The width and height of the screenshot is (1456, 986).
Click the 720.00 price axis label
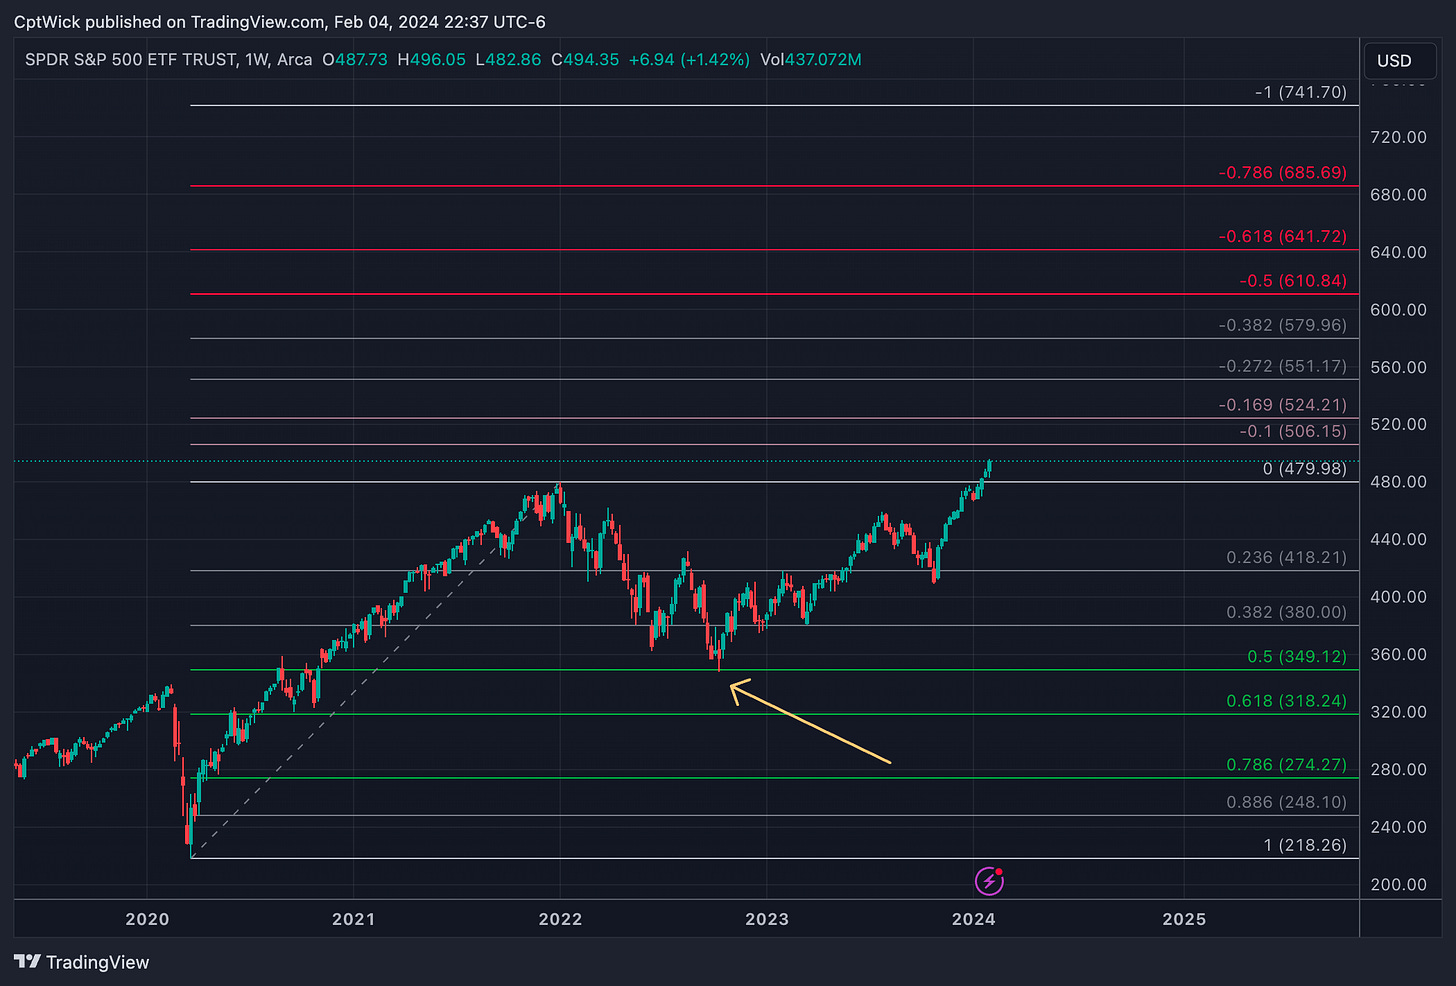(x=1398, y=137)
